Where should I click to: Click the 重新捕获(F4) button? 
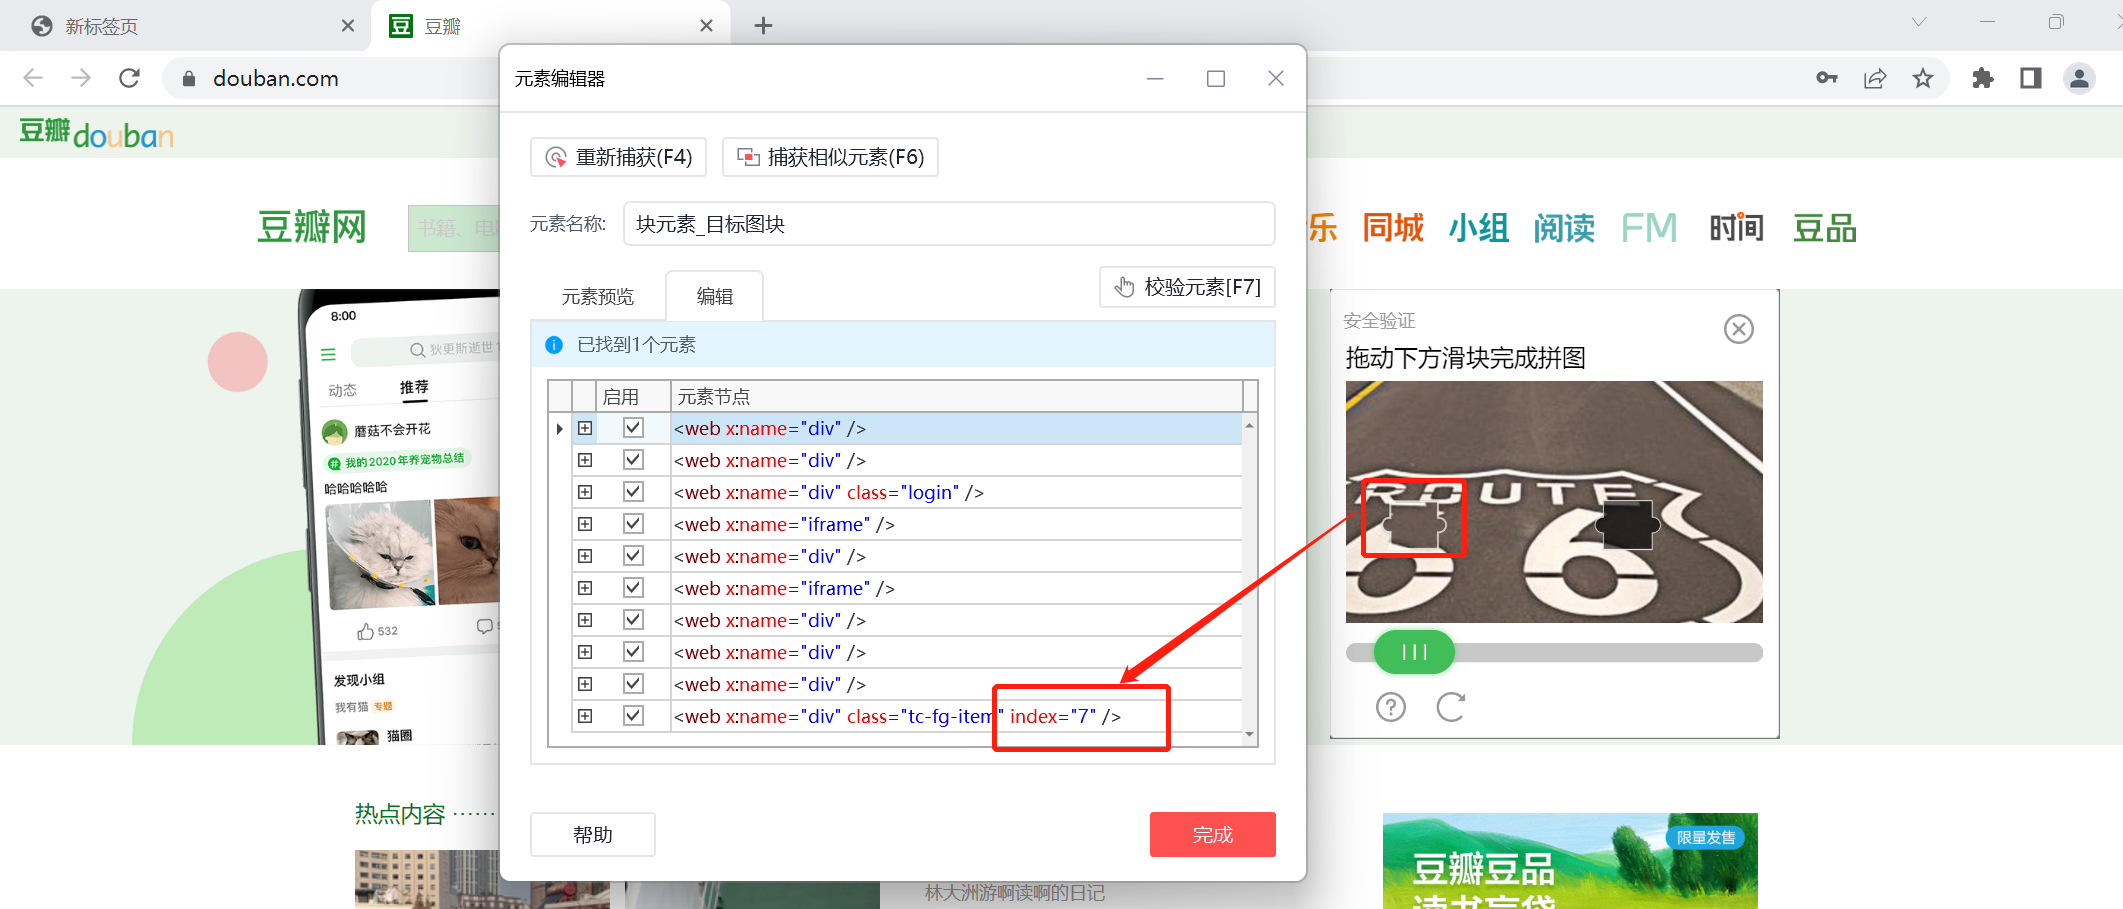click(x=618, y=157)
